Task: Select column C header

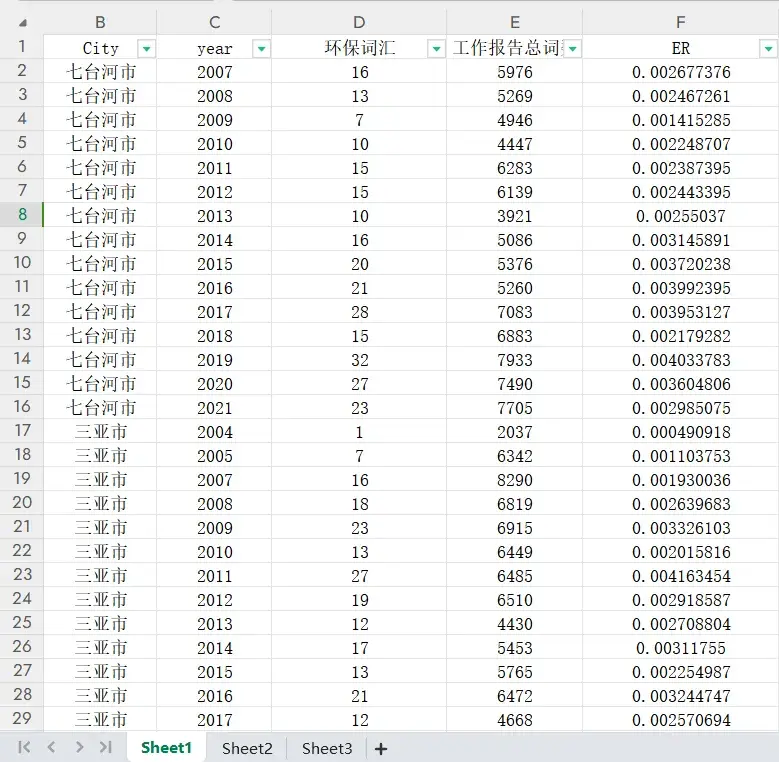Action: 214,22
